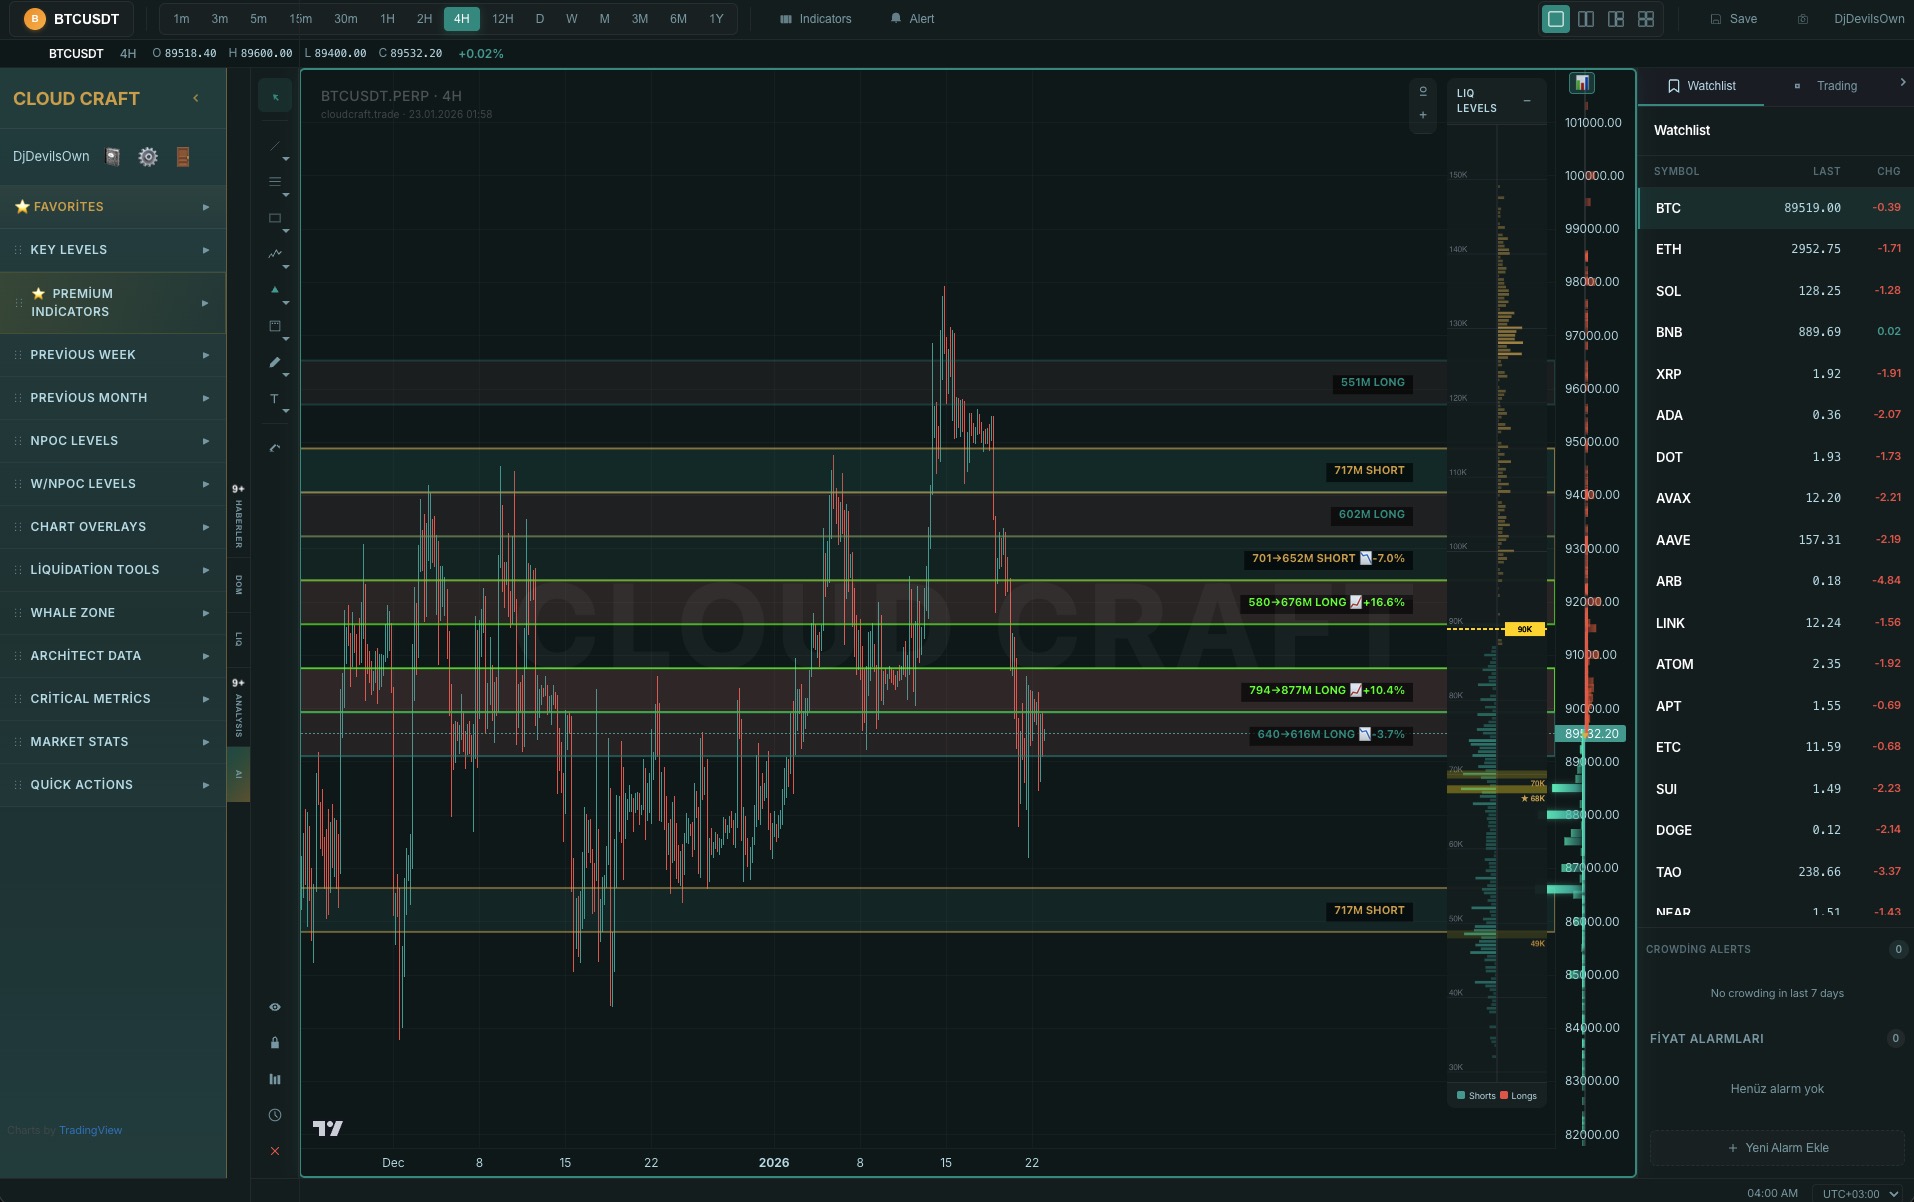Click the red X remove drawings icon
Viewport: 1914px width, 1202px height.
click(x=275, y=1151)
